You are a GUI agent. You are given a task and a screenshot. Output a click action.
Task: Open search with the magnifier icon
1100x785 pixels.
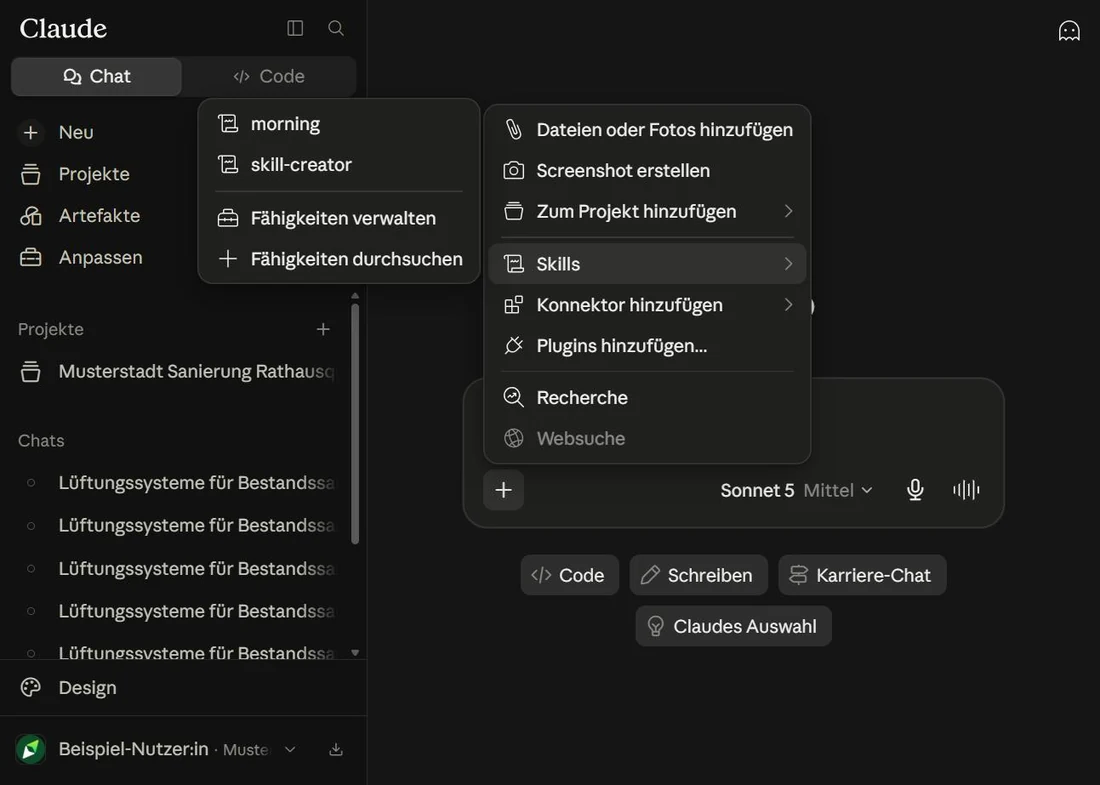pos(336,28)
